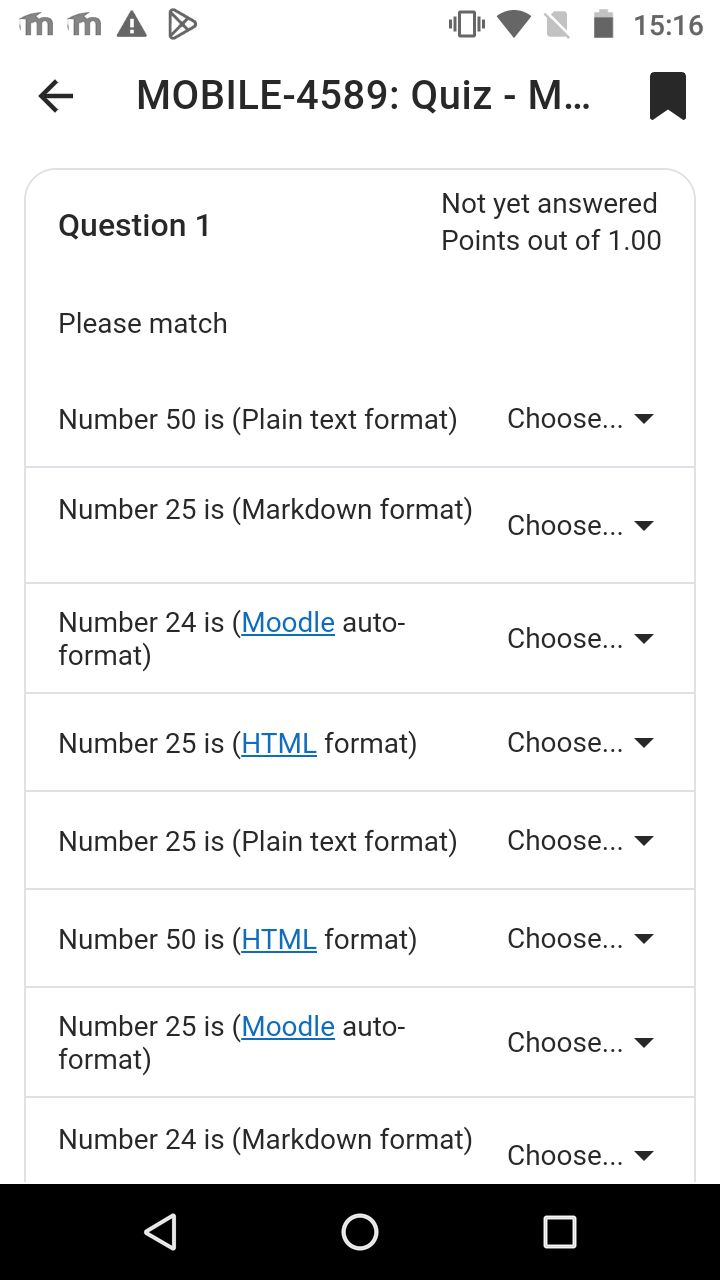
Task: Tap the Play Store status bar icon
Action: tap(181, 24)
